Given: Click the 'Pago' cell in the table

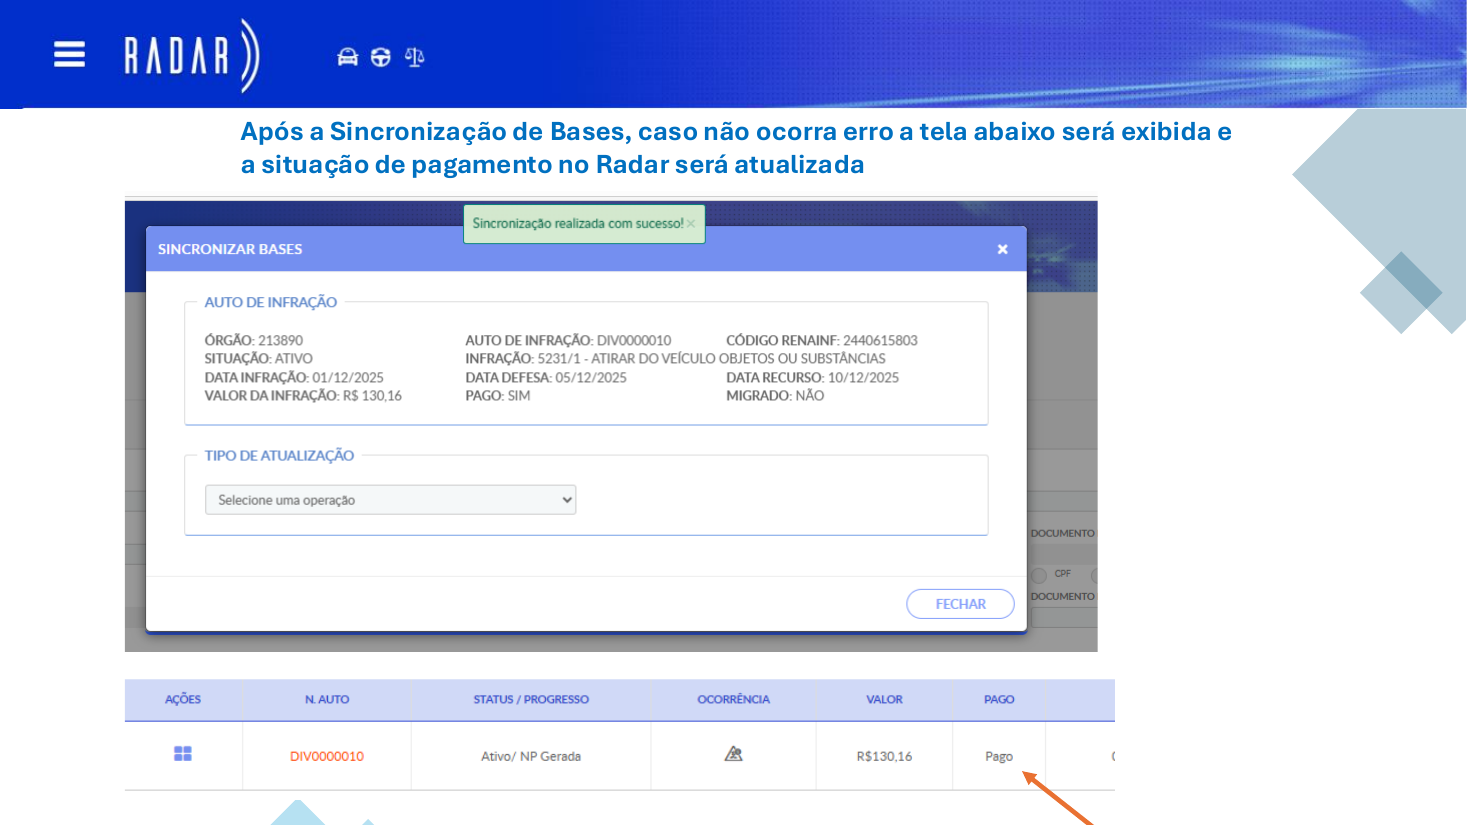Looking at the screenshot, I should click(x=999, y=756).
